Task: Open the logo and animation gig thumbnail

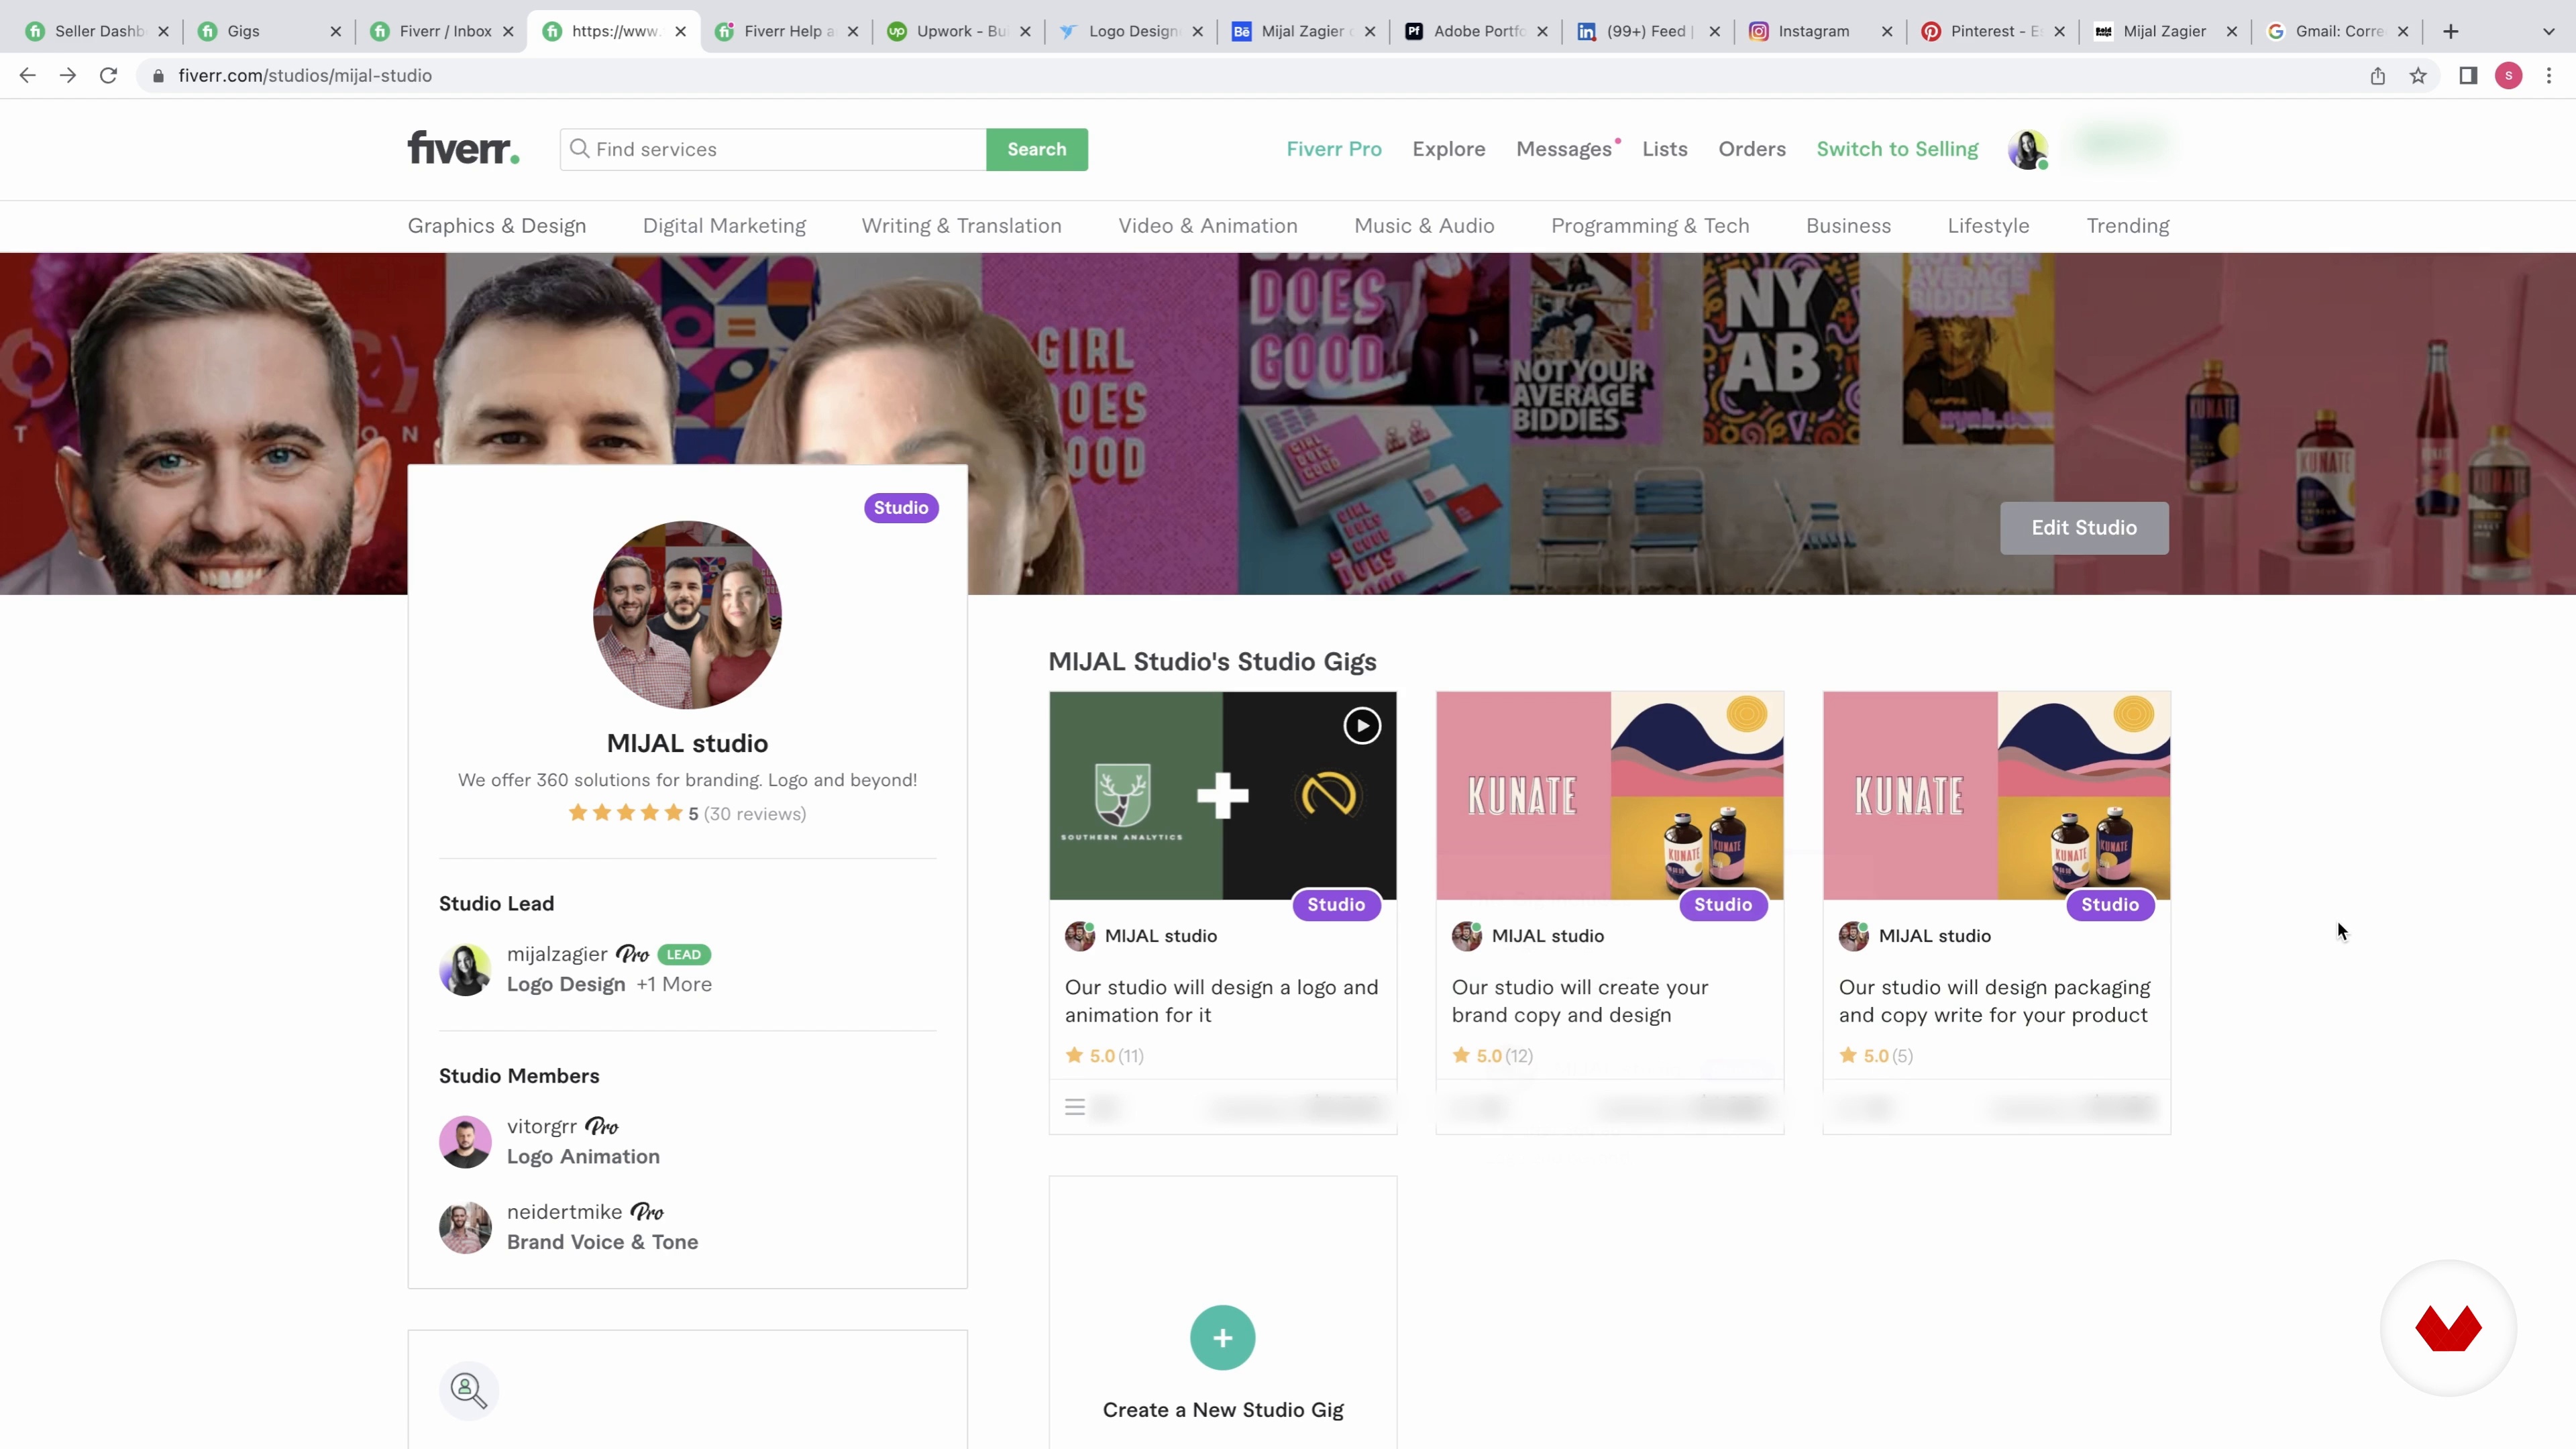Action: [1222, 796]
